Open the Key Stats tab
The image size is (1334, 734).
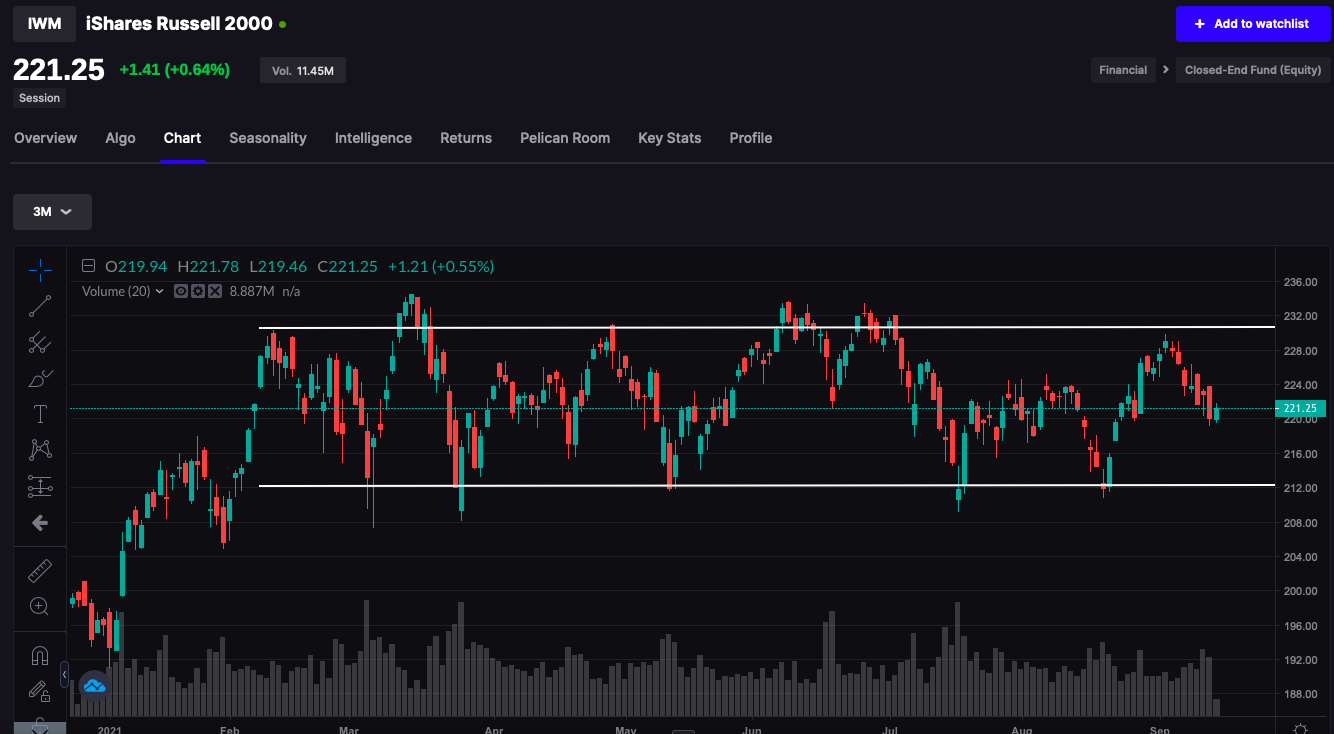tap(670, 138)
